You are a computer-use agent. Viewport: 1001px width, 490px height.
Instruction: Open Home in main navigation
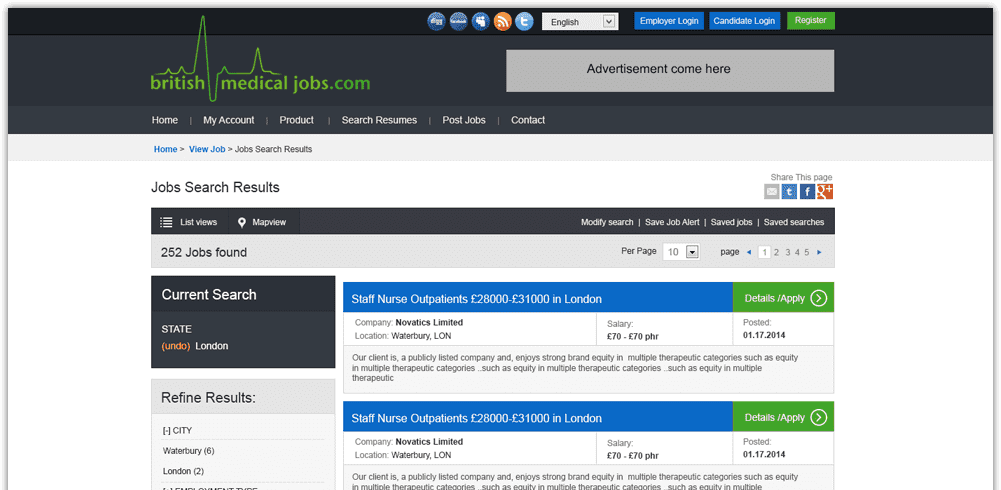(x=165, y=120)
